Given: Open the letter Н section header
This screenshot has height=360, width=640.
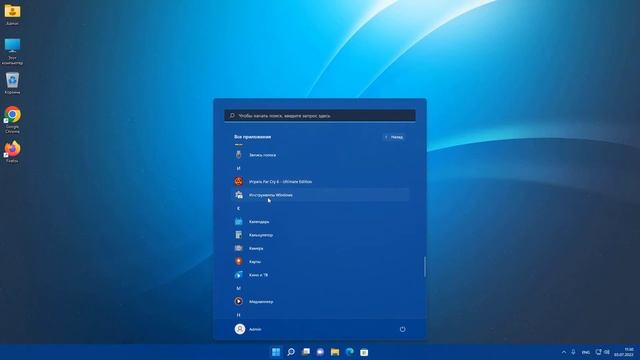Looking at the screenshot, I should click(238, 315).
